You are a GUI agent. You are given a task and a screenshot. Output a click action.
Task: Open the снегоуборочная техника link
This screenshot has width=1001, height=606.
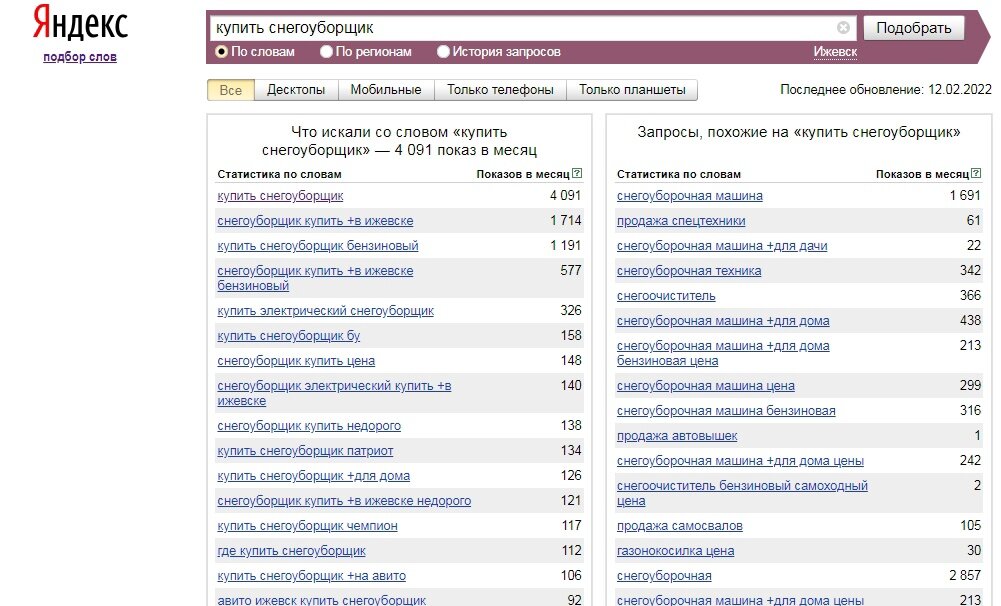coord(689,271)
